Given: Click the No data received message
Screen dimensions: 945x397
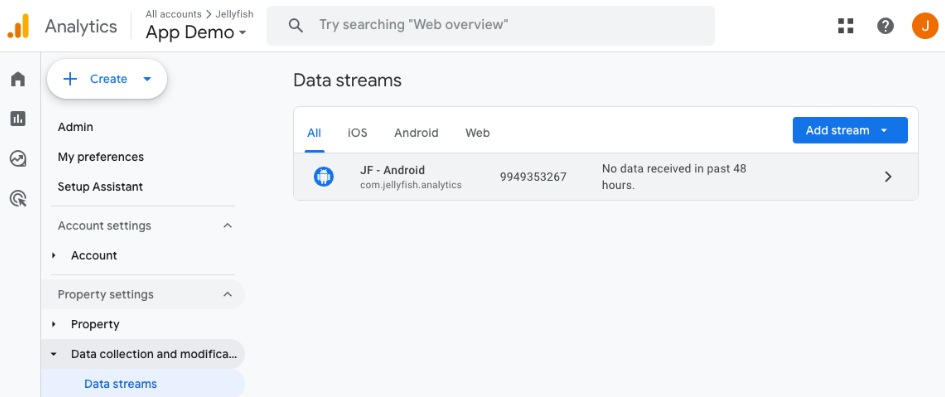Looking at the screenshot, I should 674,177.
